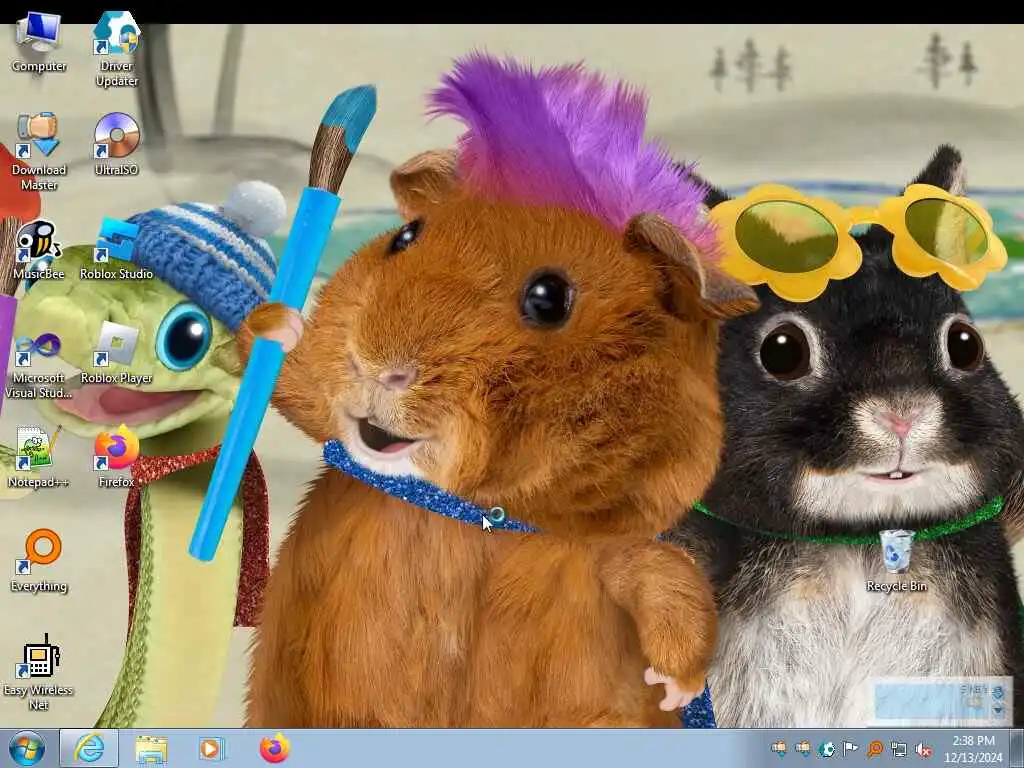Open the Computer desktop icon
The image size is (1024, 768).
(39, 42)
